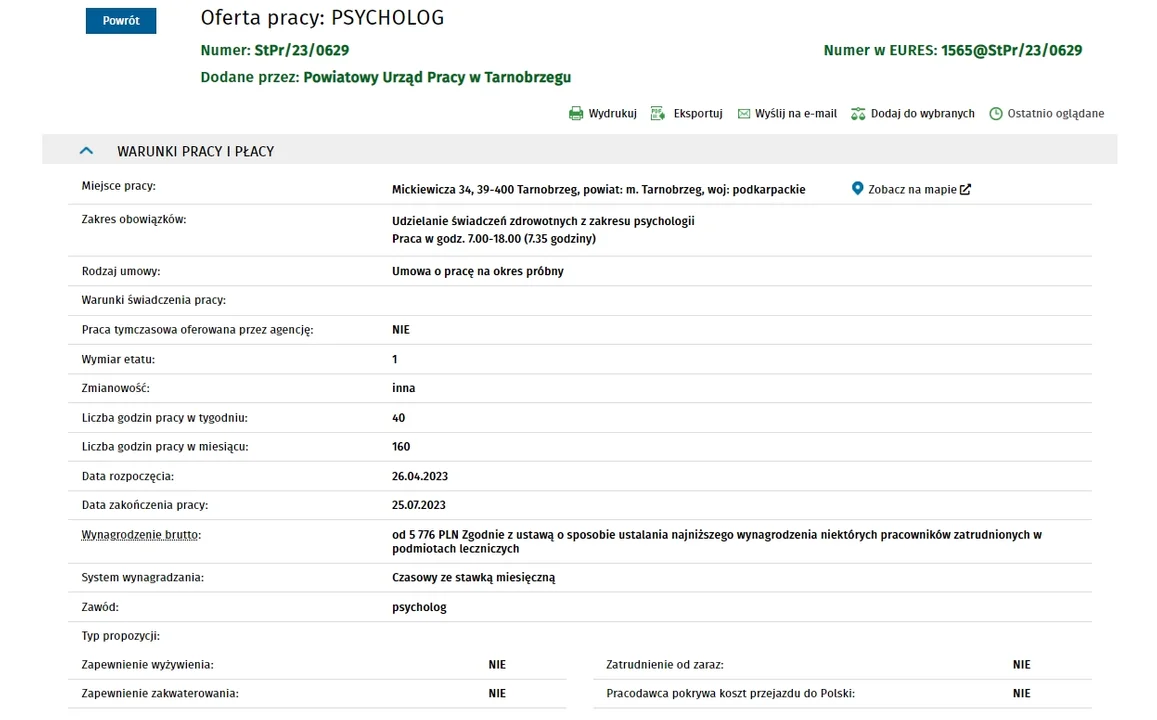
Task: Click Powiatowy Urząd Pracy w Tarnobrzegu text
Action: tap(437, 77)
